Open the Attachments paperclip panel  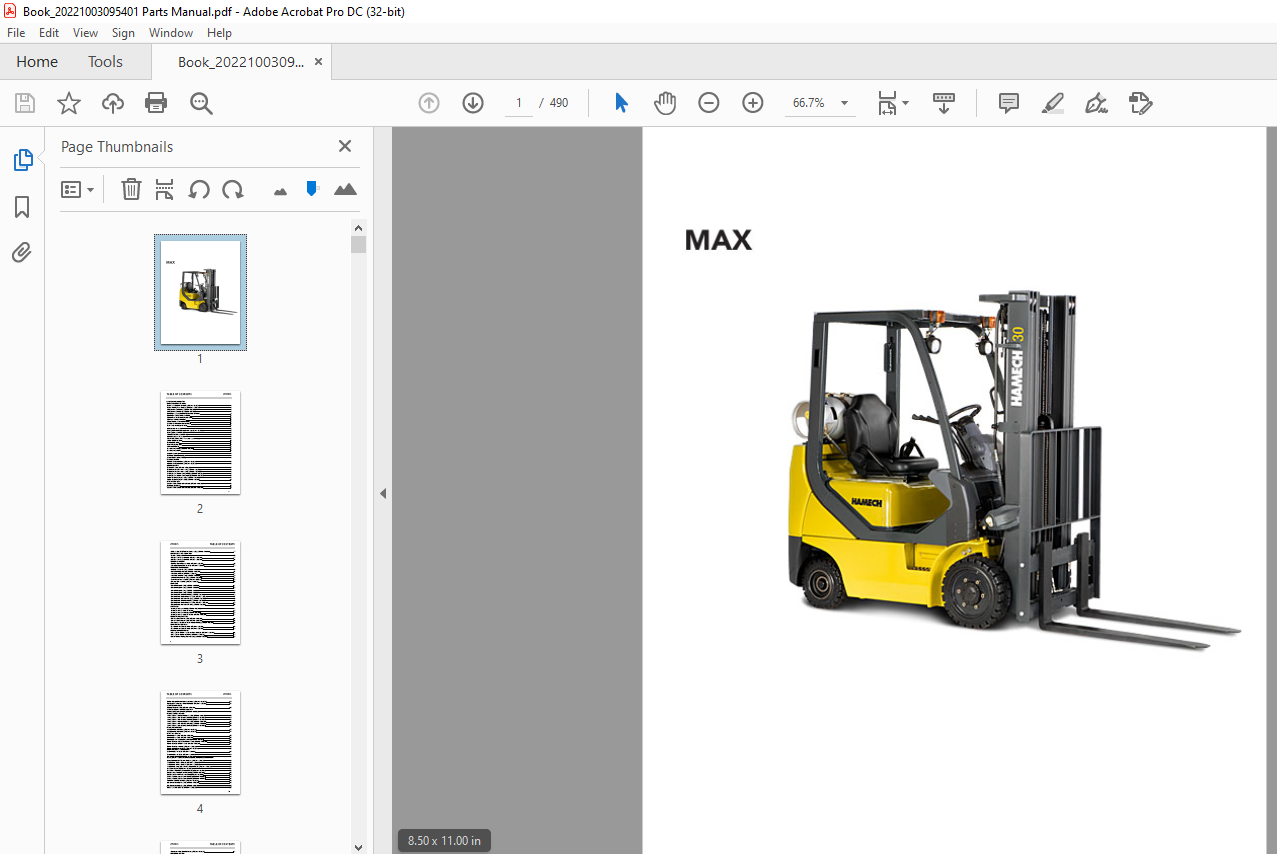tap(22, 253)
